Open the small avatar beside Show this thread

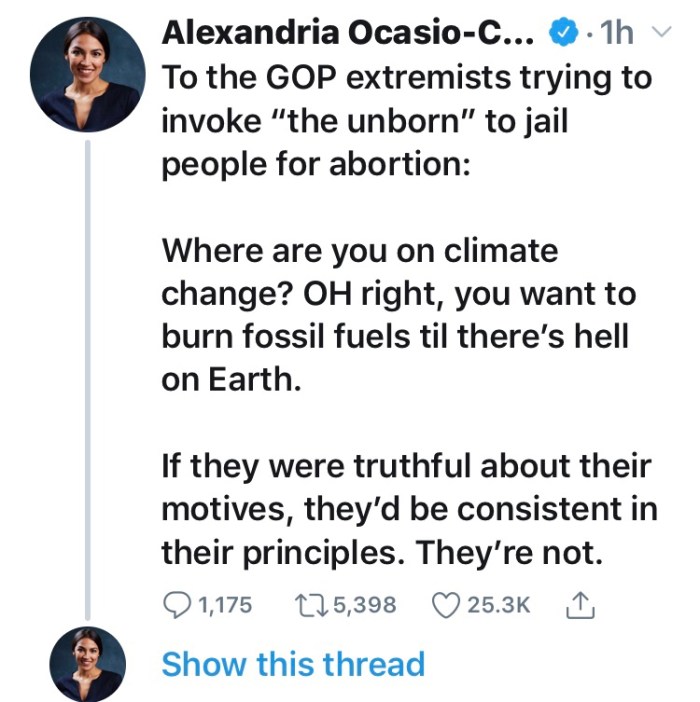(88, 664)
